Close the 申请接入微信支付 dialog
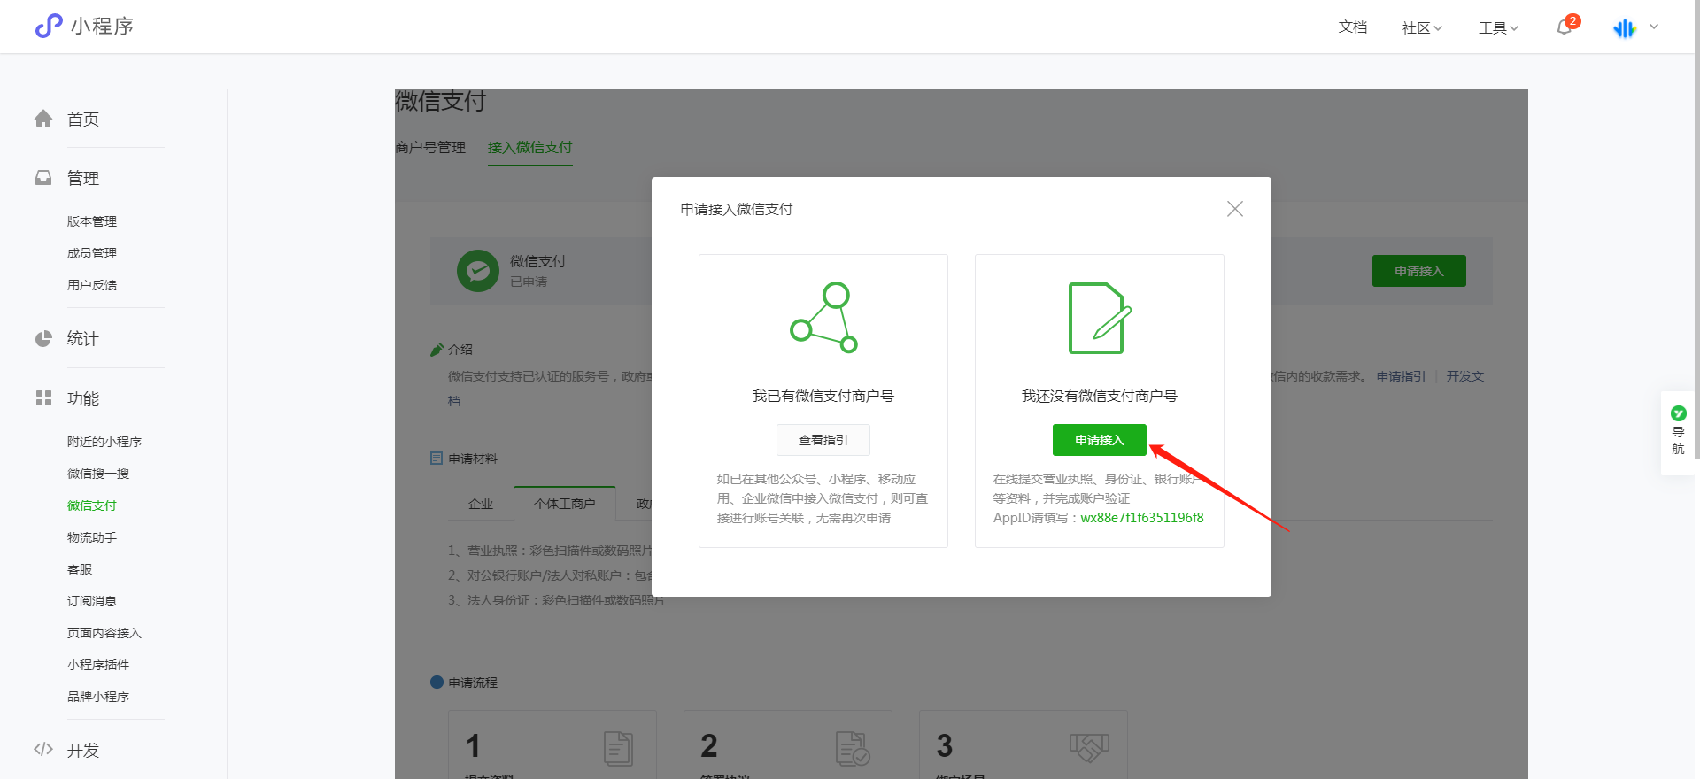Viewport: 1700px width, 779px height. (1235, 209)
